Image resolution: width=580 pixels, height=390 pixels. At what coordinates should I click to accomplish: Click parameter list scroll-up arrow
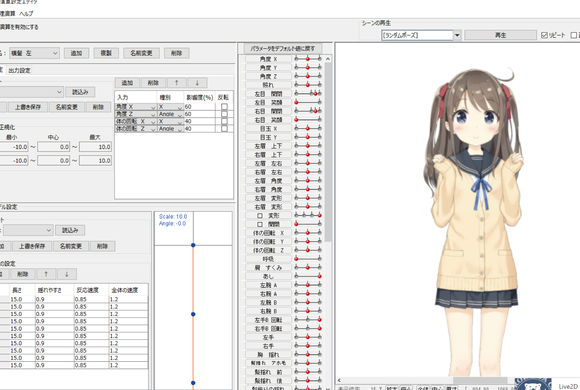click(x=328, y=59)
